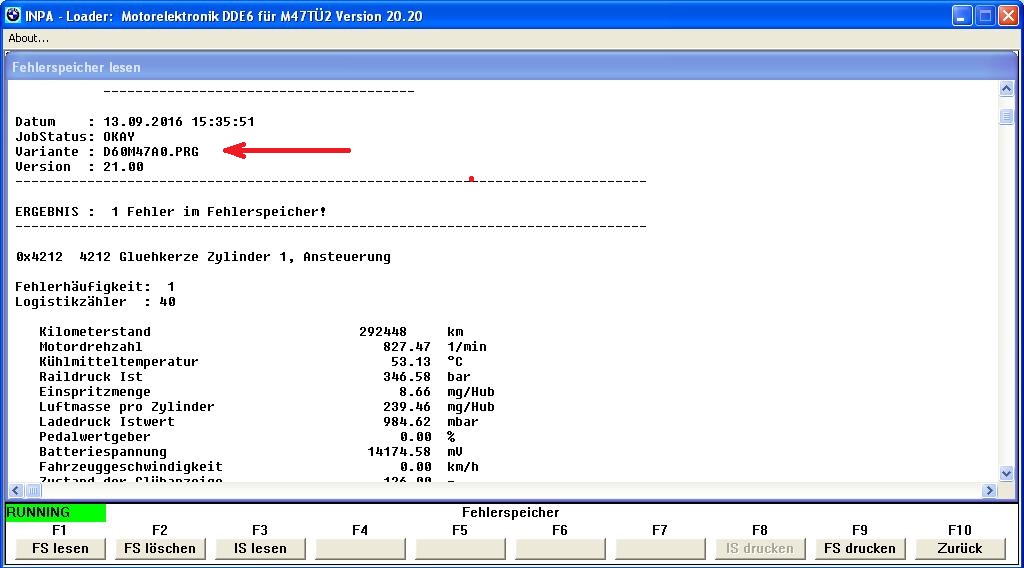The width and height of the screenshot is (1024, 568).
Task: Clear fault memory with FS löschen
Action: (160, 548)
